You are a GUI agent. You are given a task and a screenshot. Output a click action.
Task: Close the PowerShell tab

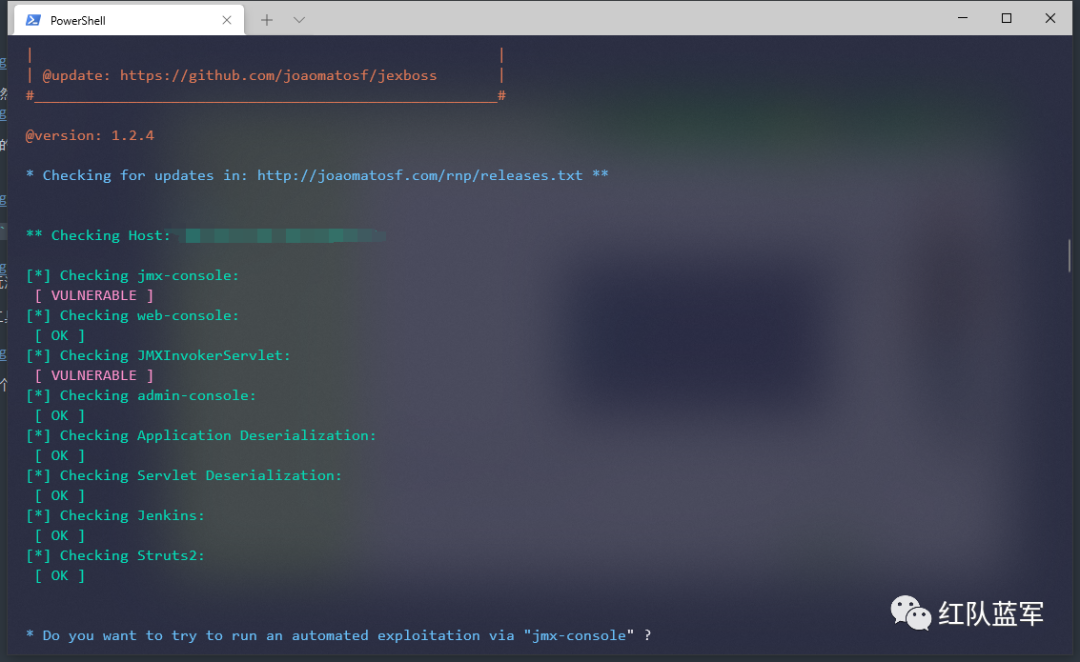tap(227, 20)
